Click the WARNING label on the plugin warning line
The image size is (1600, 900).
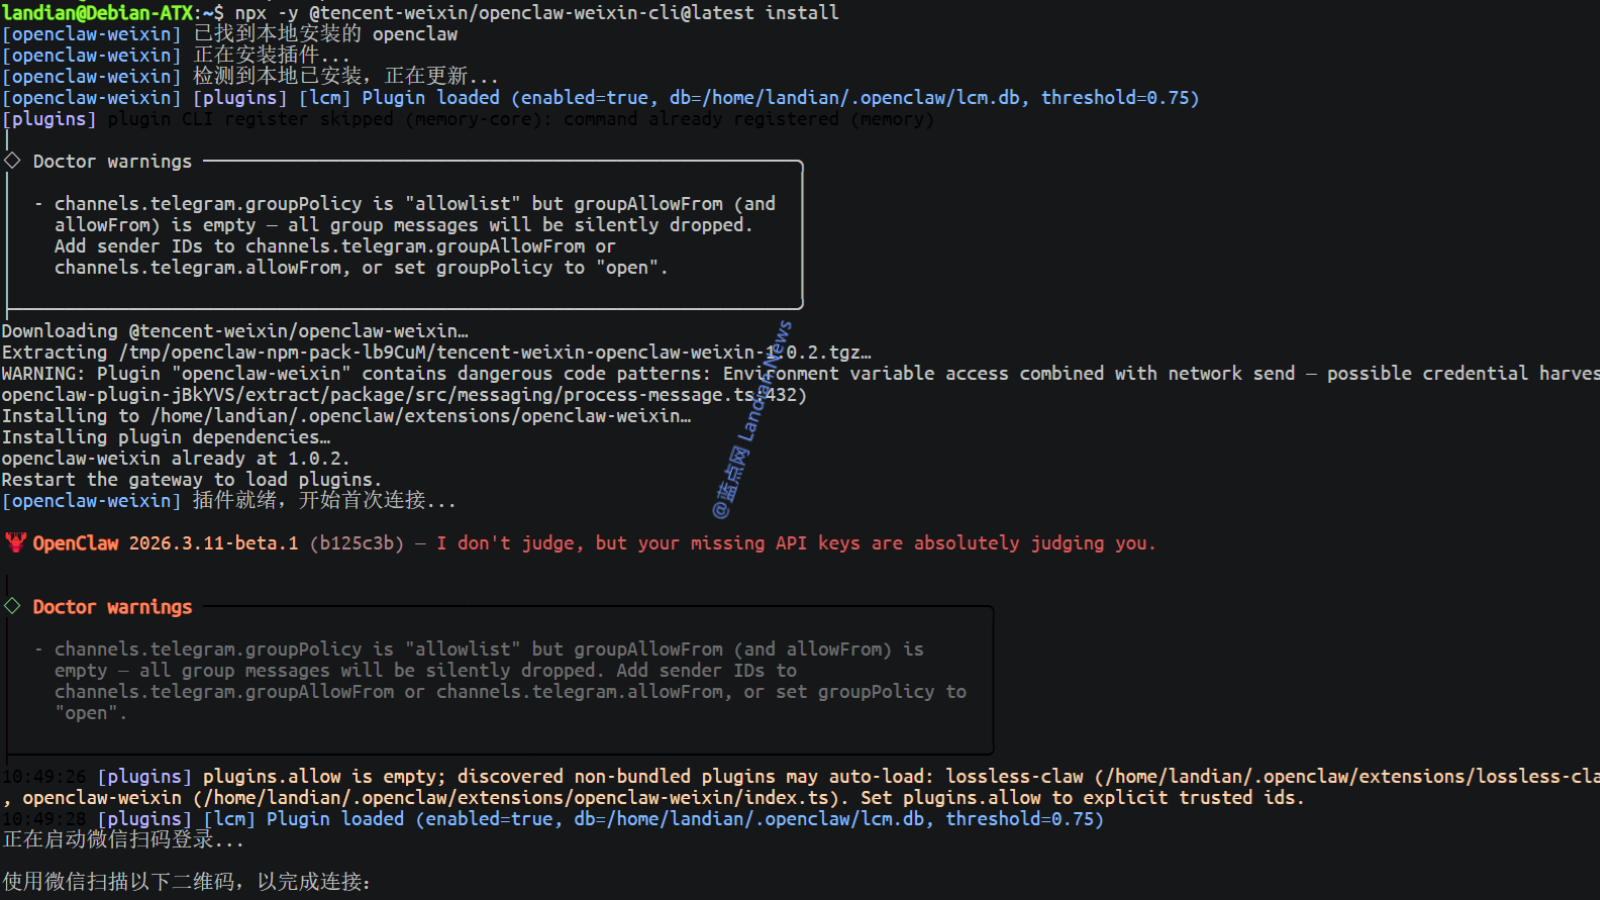[x=42, y=373]
